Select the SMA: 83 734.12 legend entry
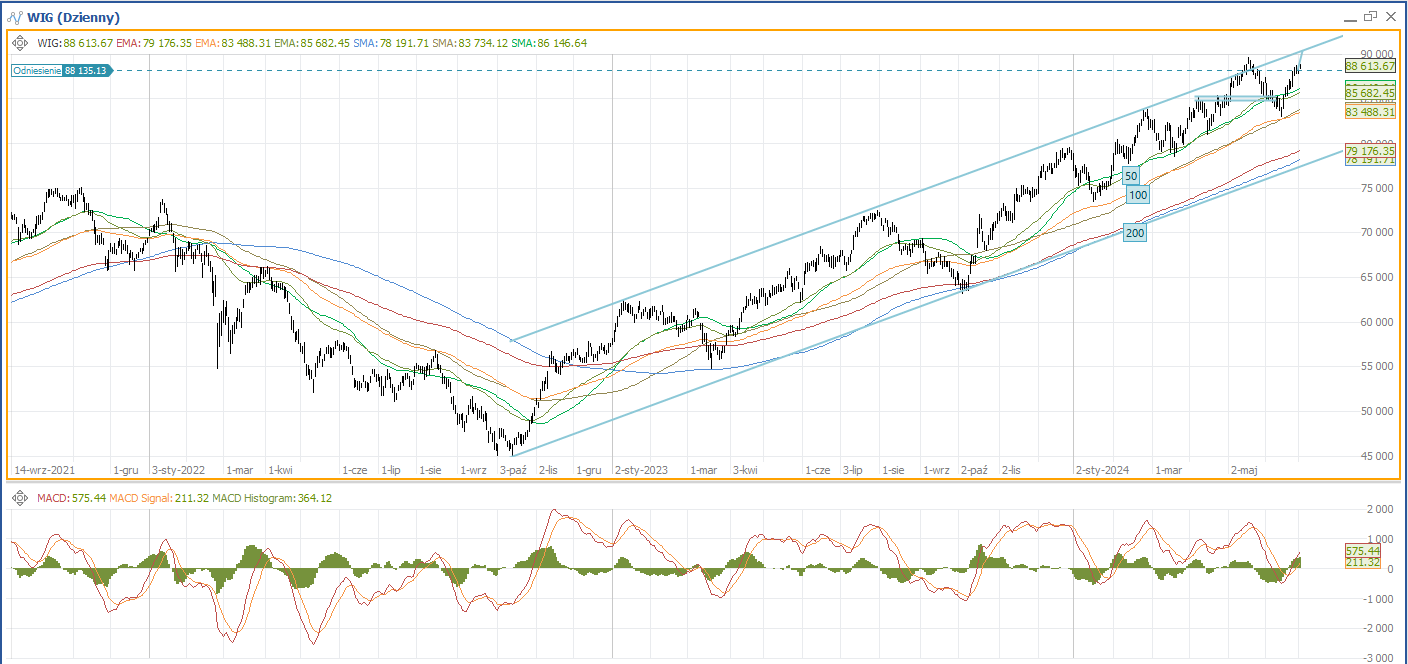The height and width of the screenshot is (664, 1408). [470, 43]
